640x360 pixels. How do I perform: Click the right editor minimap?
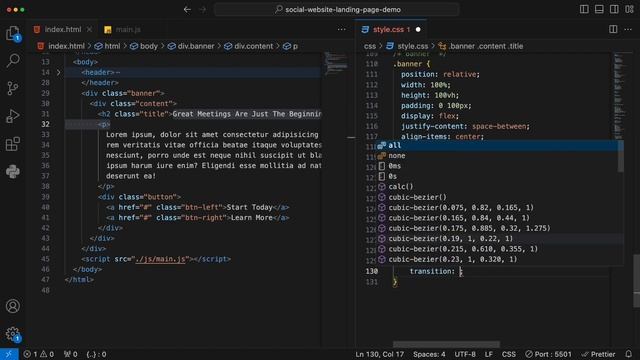click(621, 96)
